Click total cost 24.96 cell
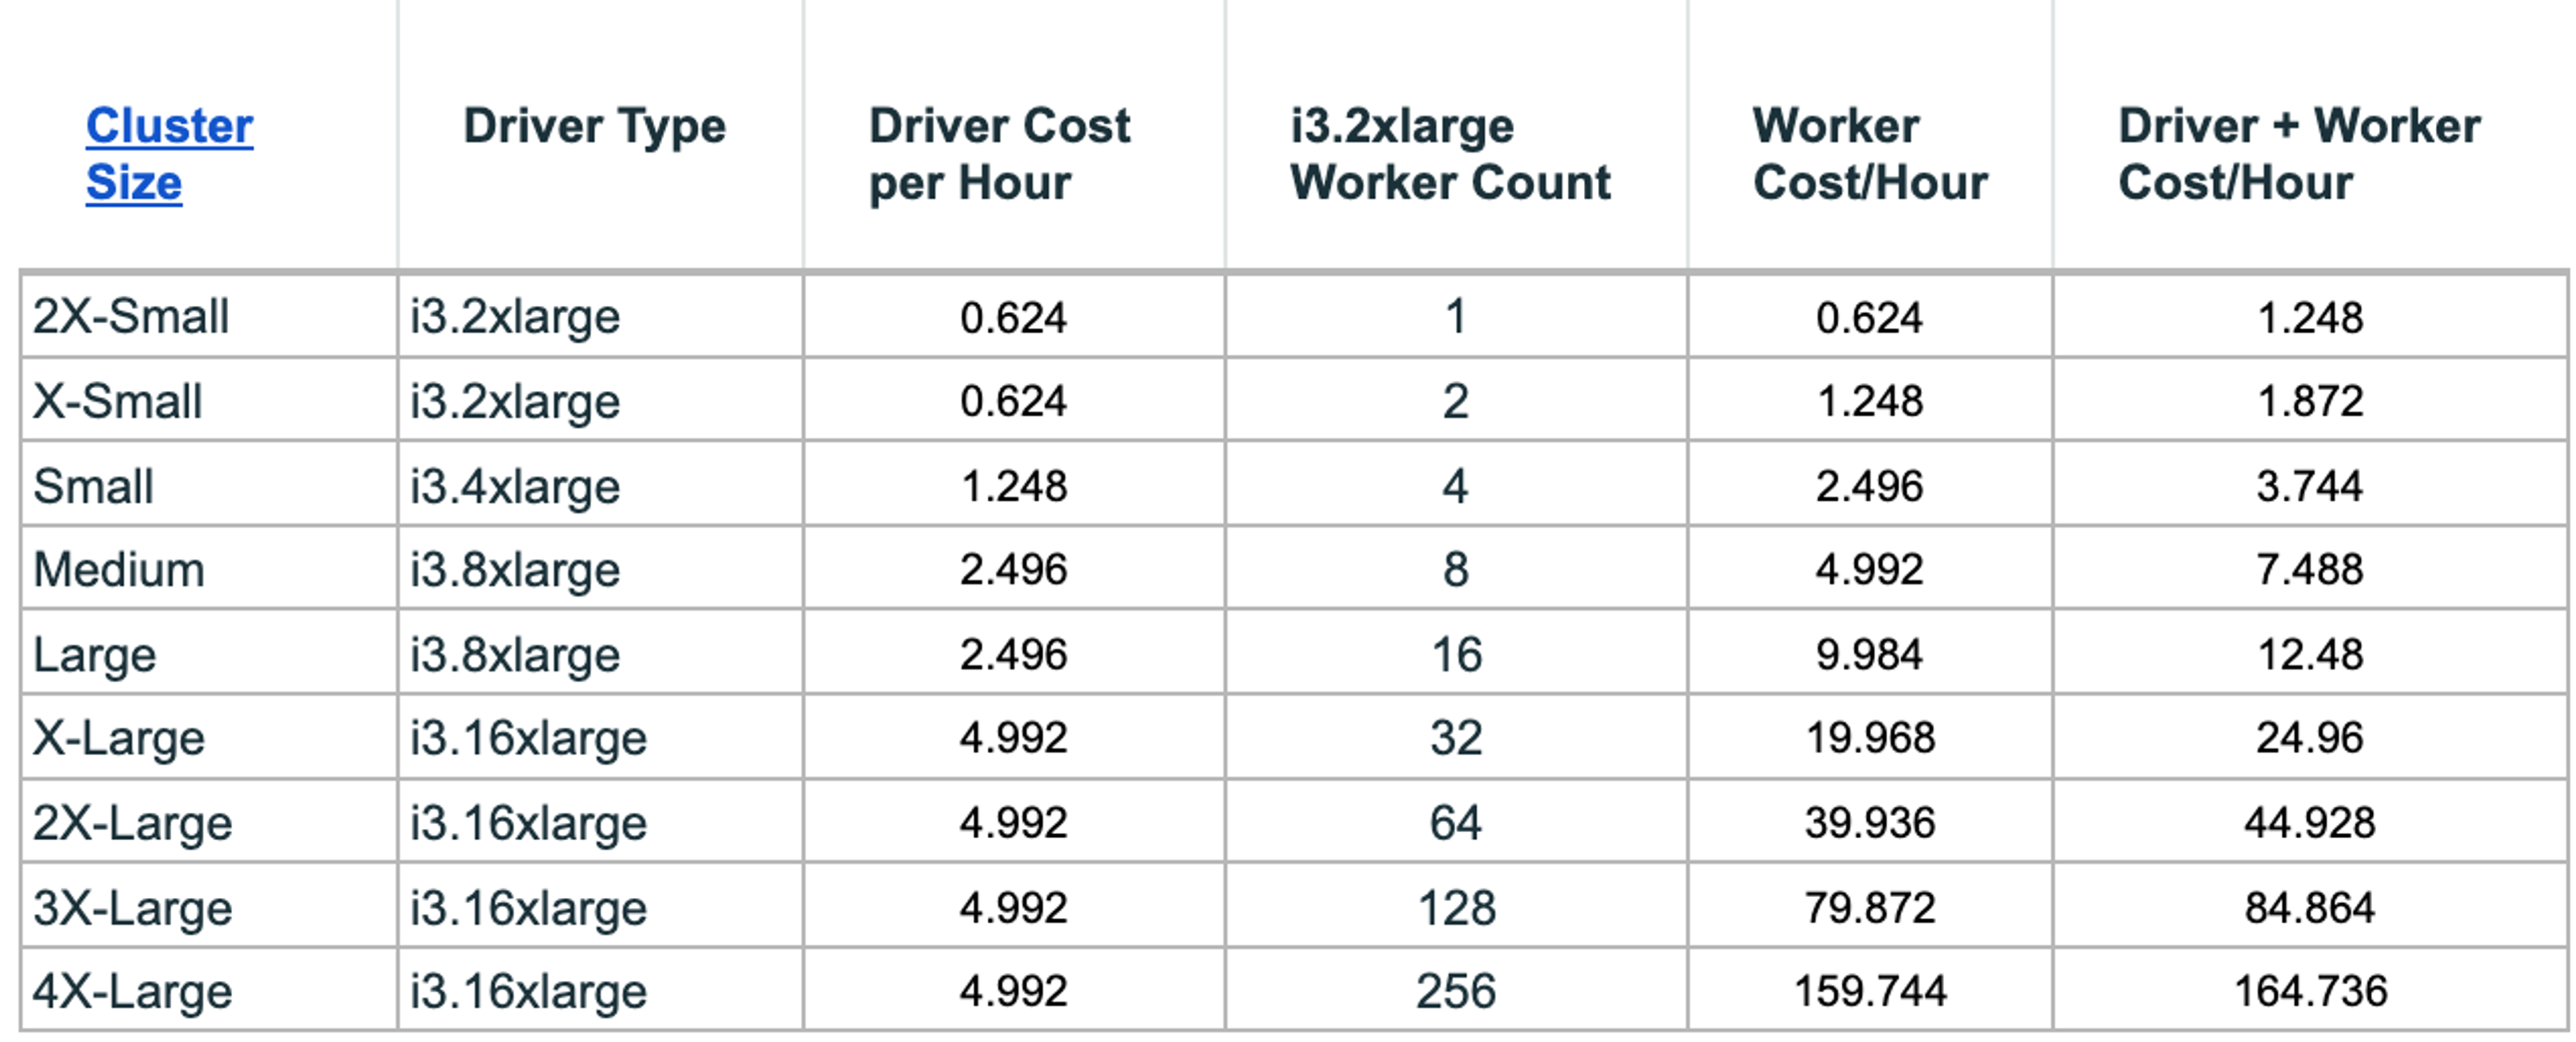This screenshot has width=2576, height=1042. 2310,737
